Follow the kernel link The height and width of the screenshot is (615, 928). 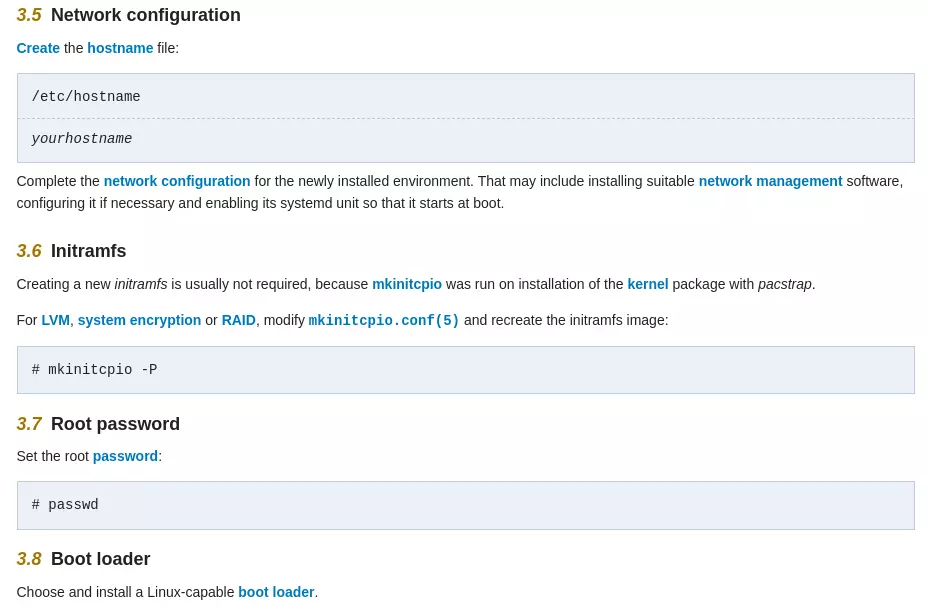click(647, 284)
